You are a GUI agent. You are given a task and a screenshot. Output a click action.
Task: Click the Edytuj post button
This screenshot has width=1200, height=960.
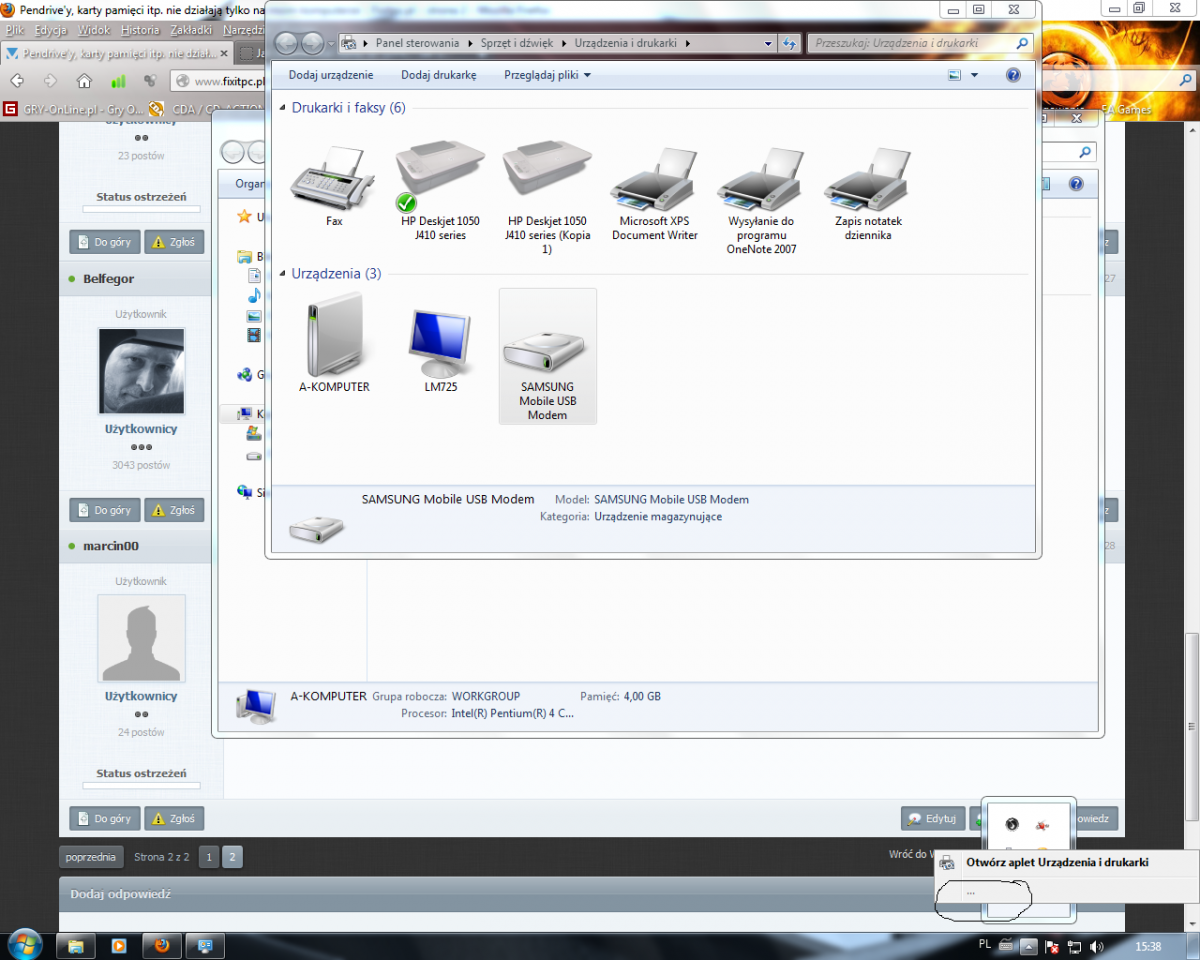(932, 819)
